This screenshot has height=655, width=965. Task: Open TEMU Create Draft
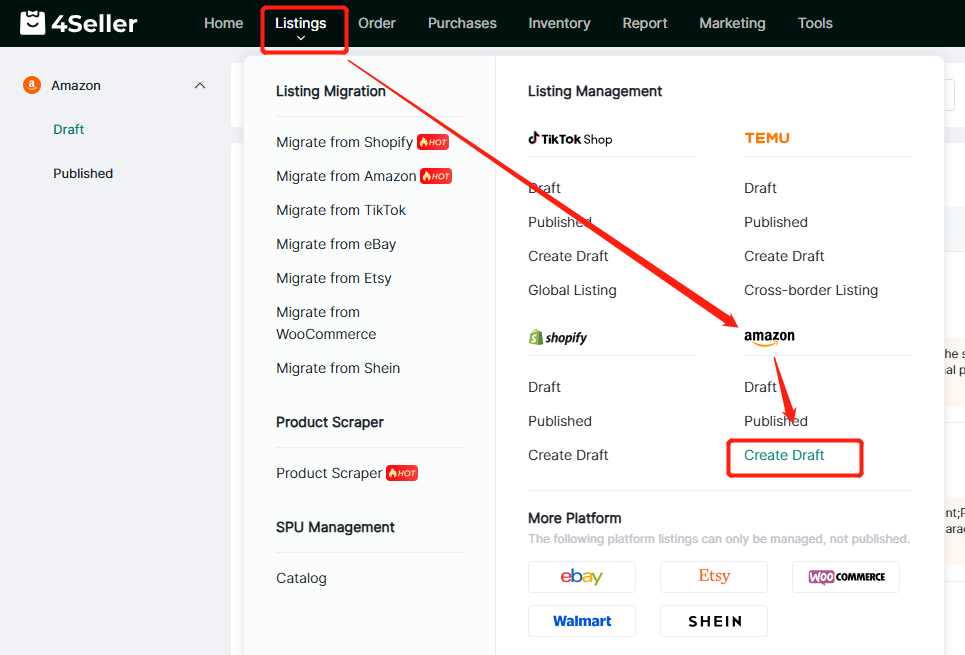[x=784, y=256]
